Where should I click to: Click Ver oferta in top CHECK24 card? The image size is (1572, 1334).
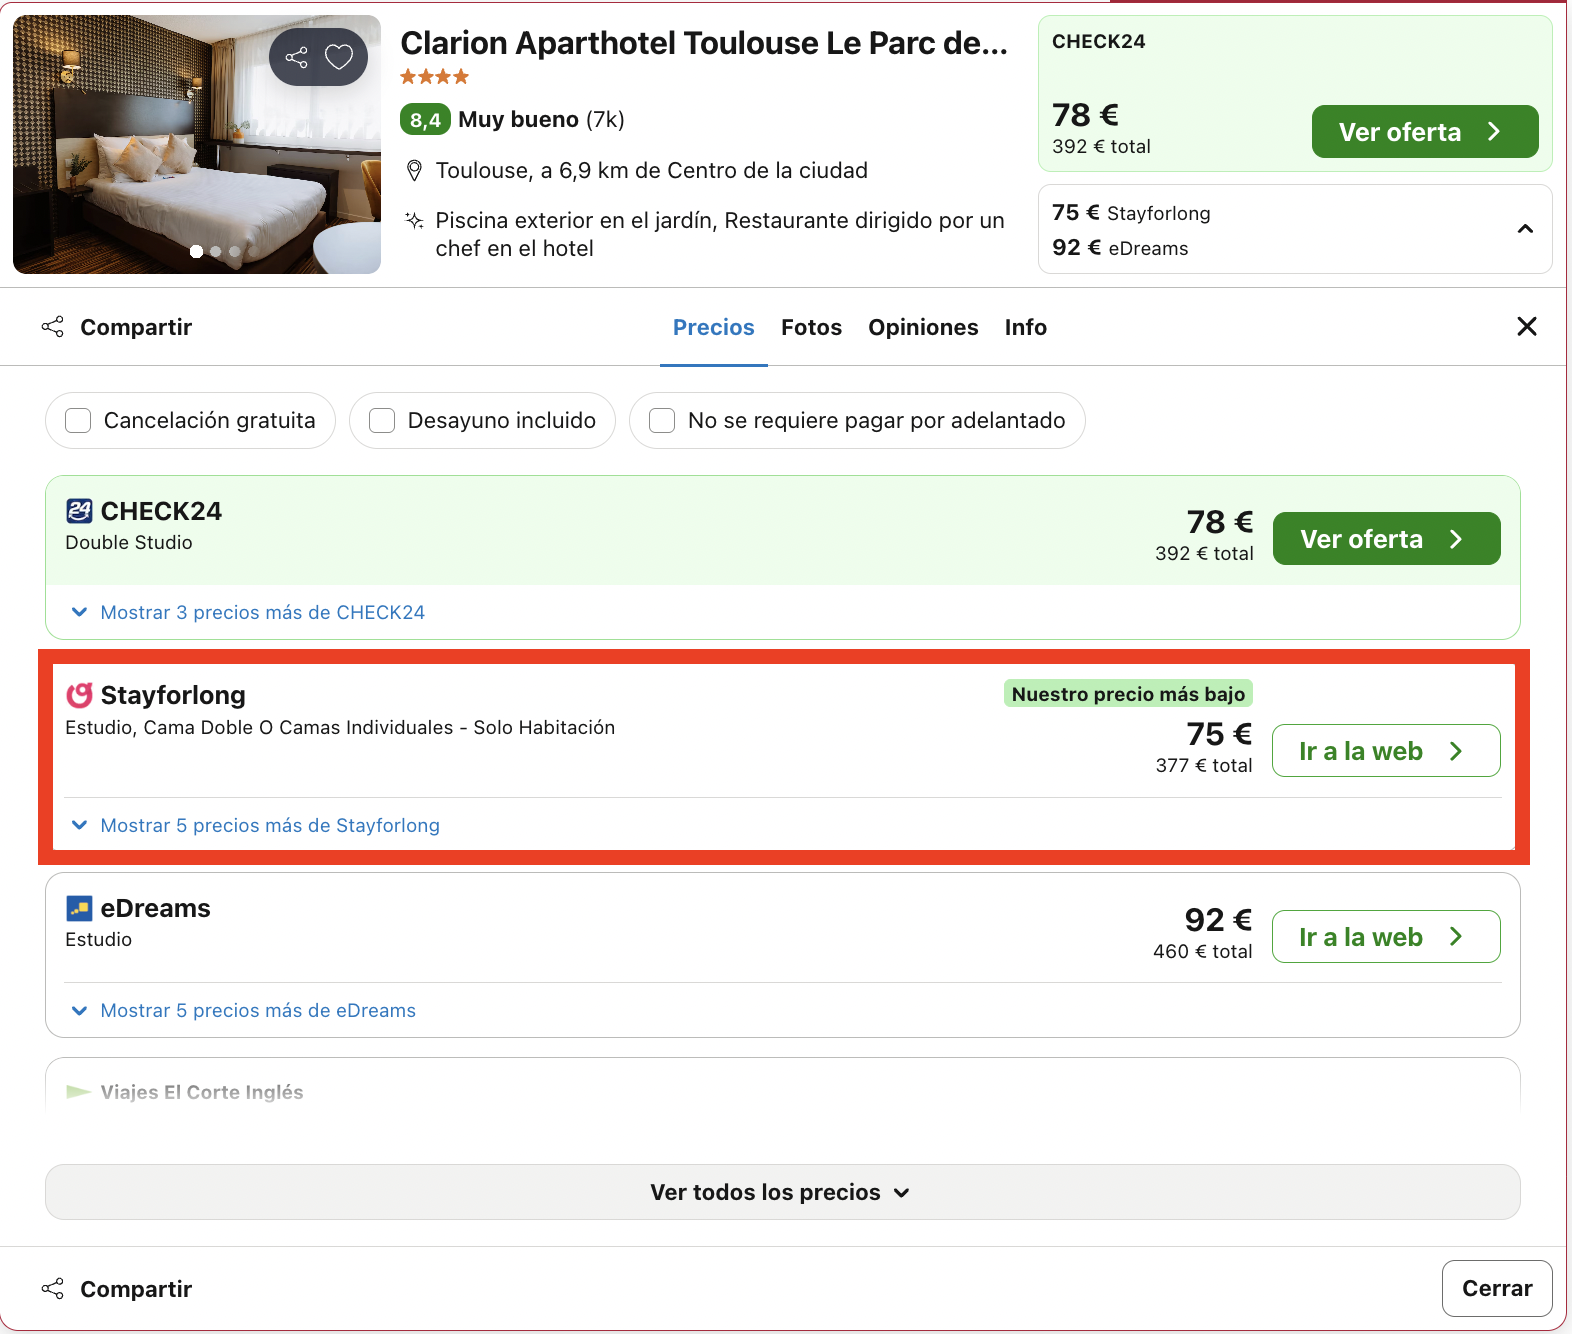pos(1425,131)
